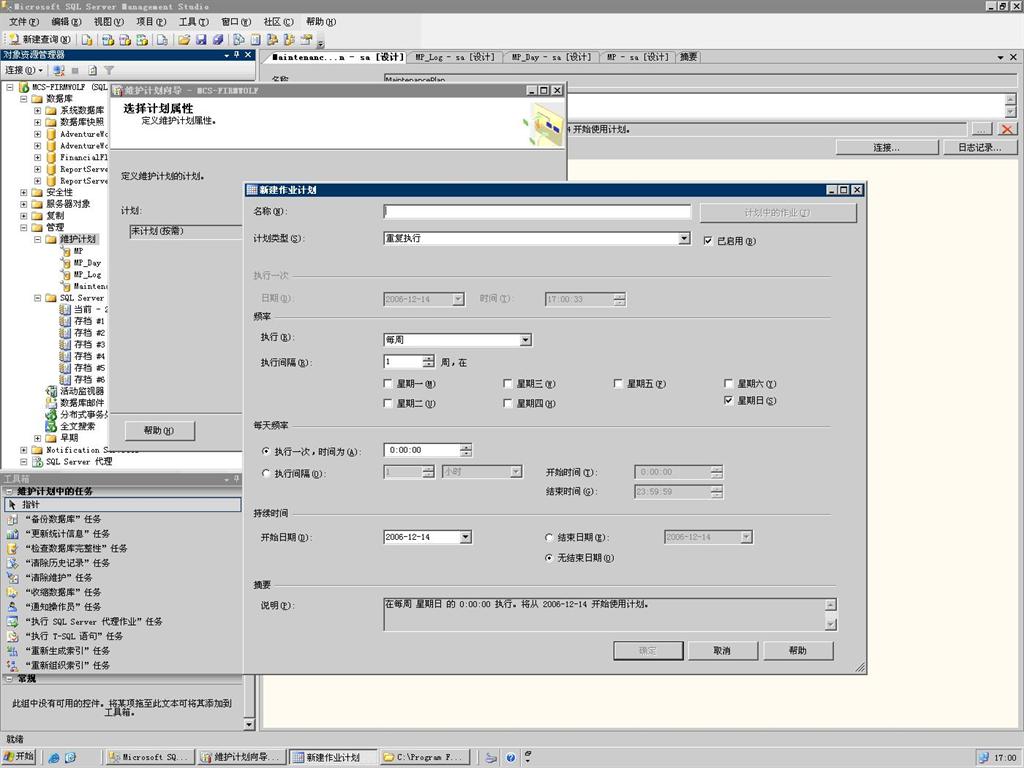Click 全文搜索 node in Object Explorer
This screenshot has height=768, width=1024.
click(78, 426)
